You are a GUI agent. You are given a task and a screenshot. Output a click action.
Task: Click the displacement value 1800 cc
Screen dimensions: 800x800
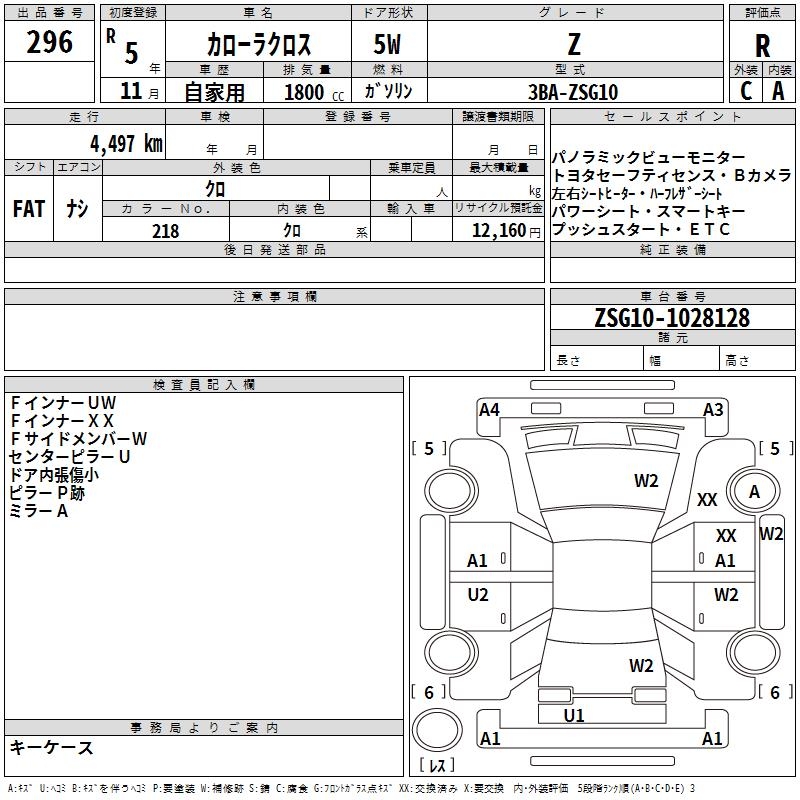pos(314,92)
